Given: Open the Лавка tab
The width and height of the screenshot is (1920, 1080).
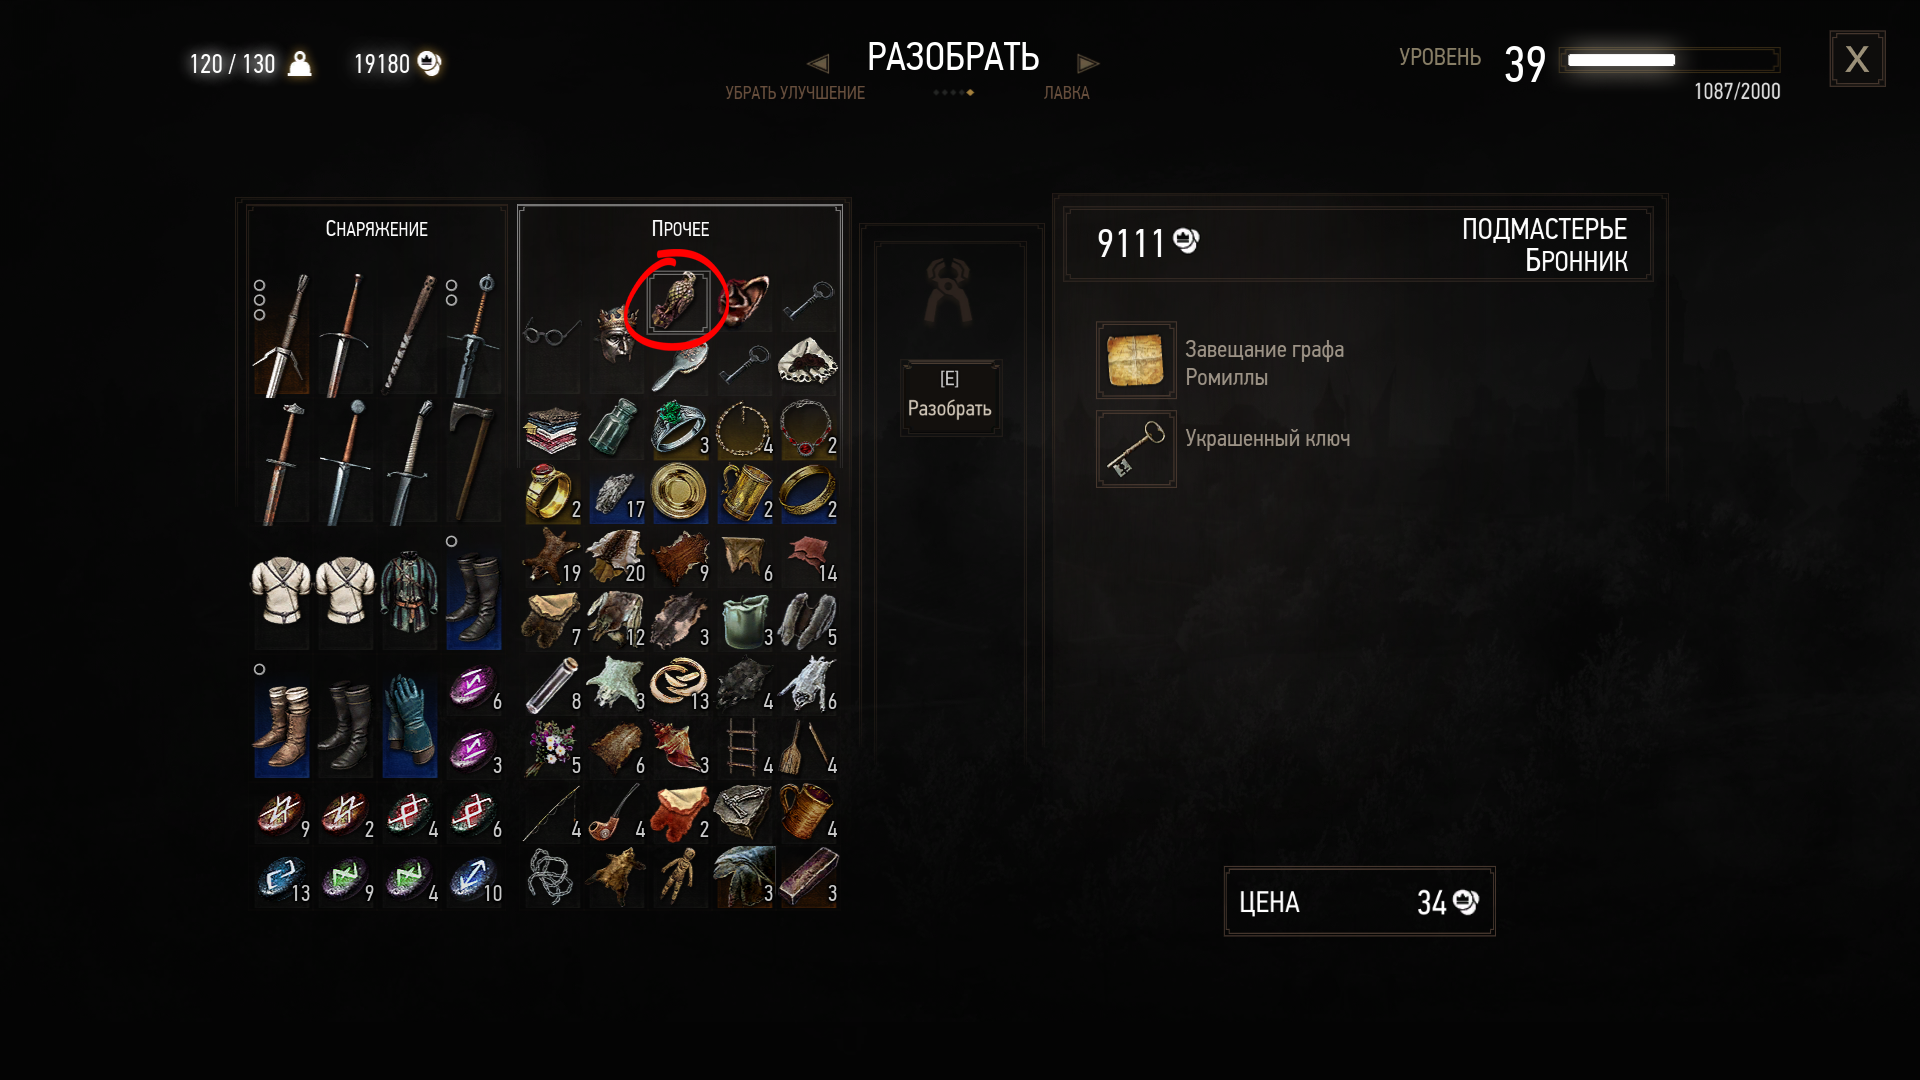Looking at the screenshot, I should pos(1066,93).
